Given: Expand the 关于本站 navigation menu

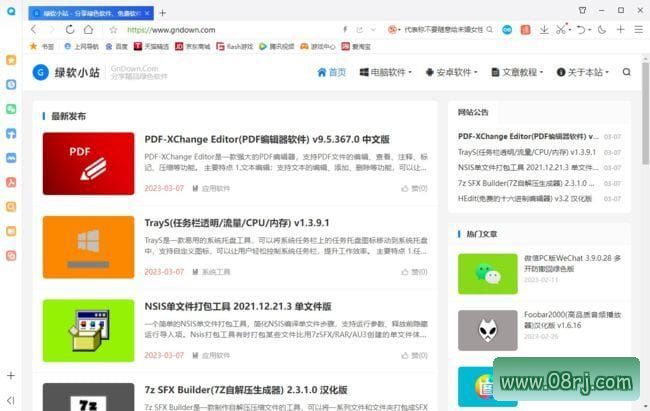Looking at the screenshot, I should tap(582, 72).
